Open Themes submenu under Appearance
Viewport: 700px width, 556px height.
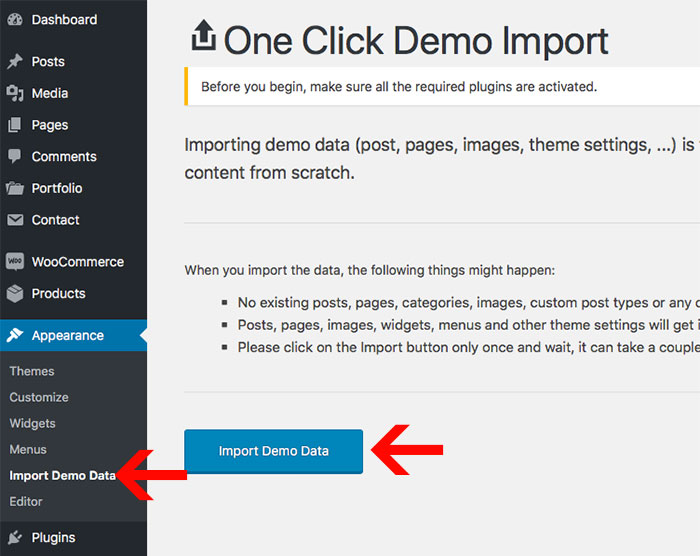(32, 371)
